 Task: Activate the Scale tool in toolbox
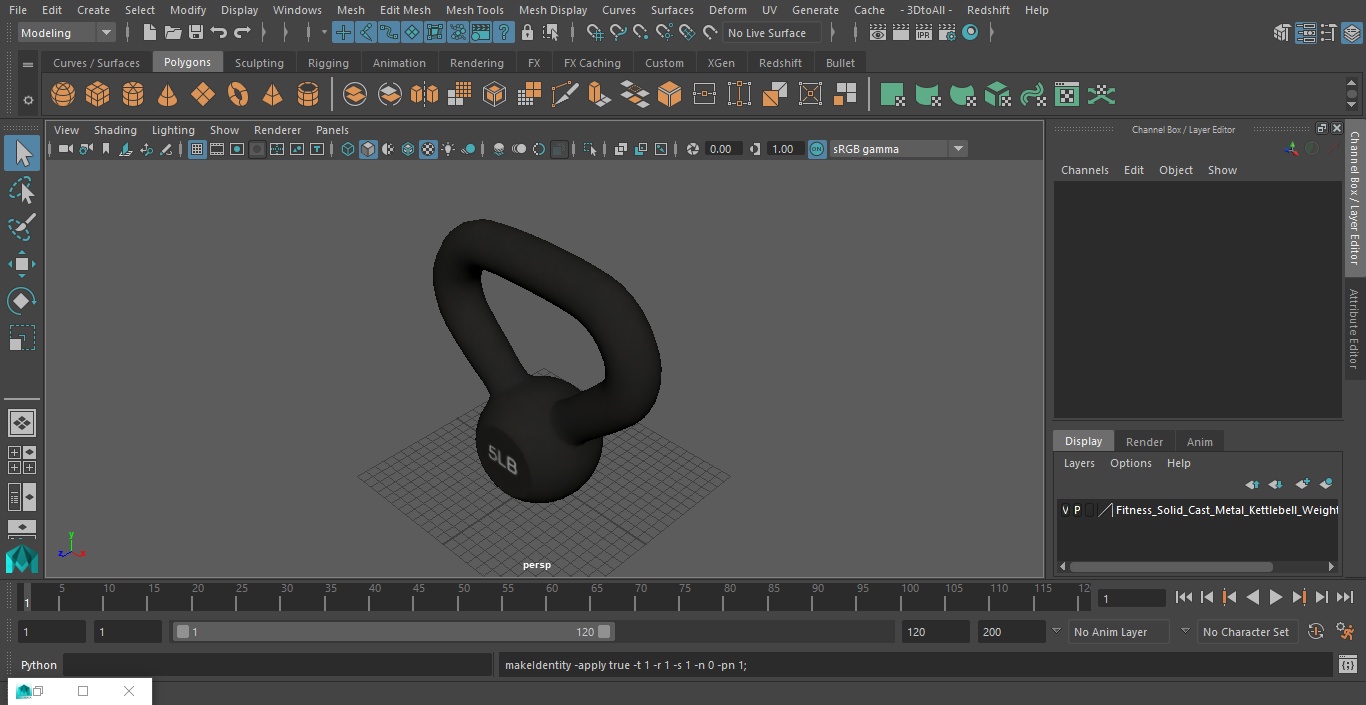click(x=22, y=338)
